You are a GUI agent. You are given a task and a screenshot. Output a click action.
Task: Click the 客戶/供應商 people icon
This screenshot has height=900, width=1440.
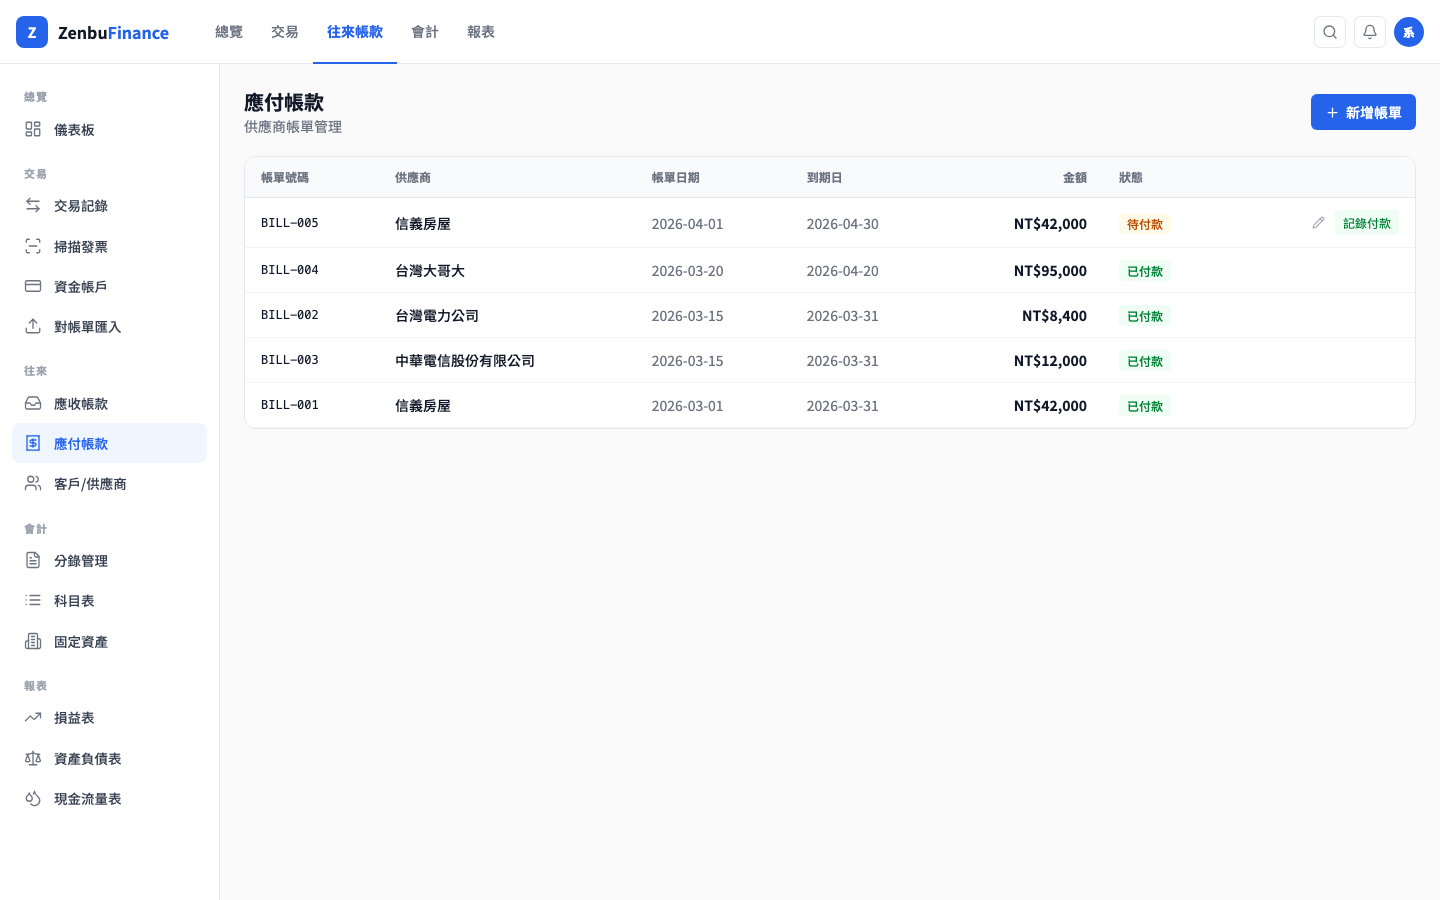33,483
